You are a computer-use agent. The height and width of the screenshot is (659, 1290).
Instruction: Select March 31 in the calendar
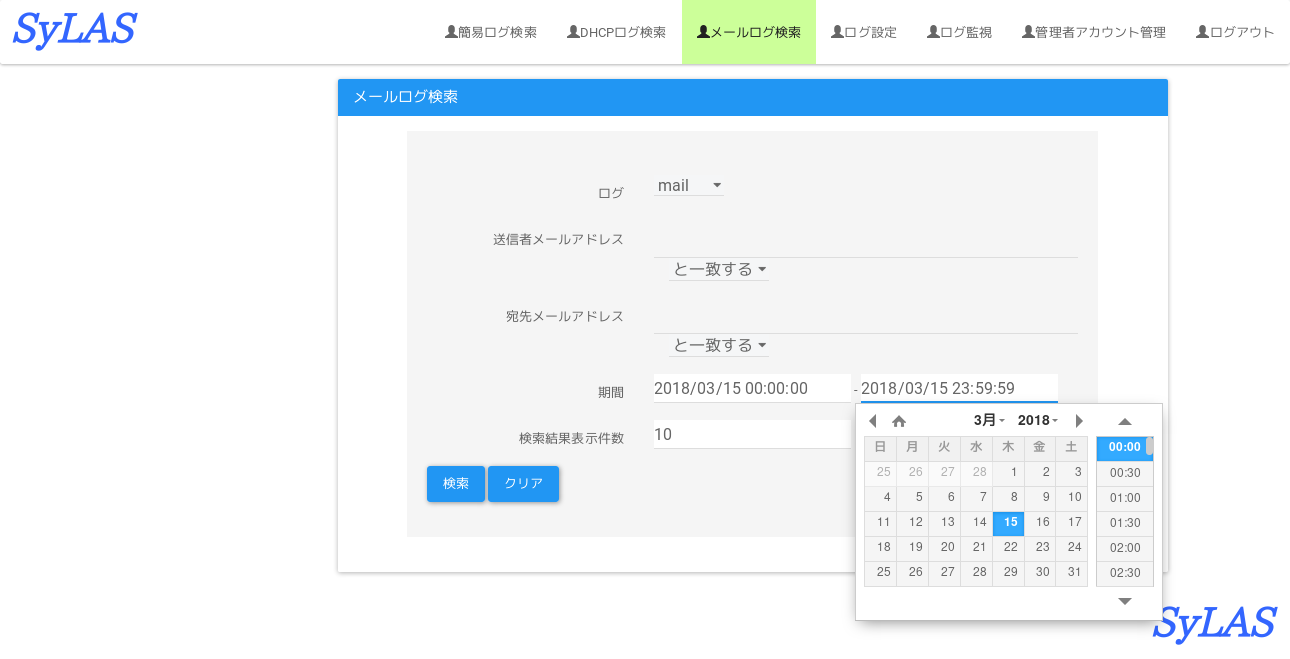1072,572
